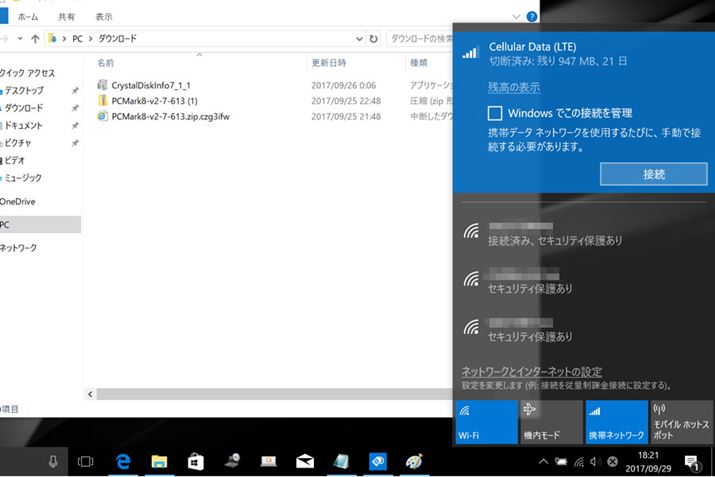Open the Microsoft Store taskbar icon
The image size is (715, 477).
pos(196,461)
